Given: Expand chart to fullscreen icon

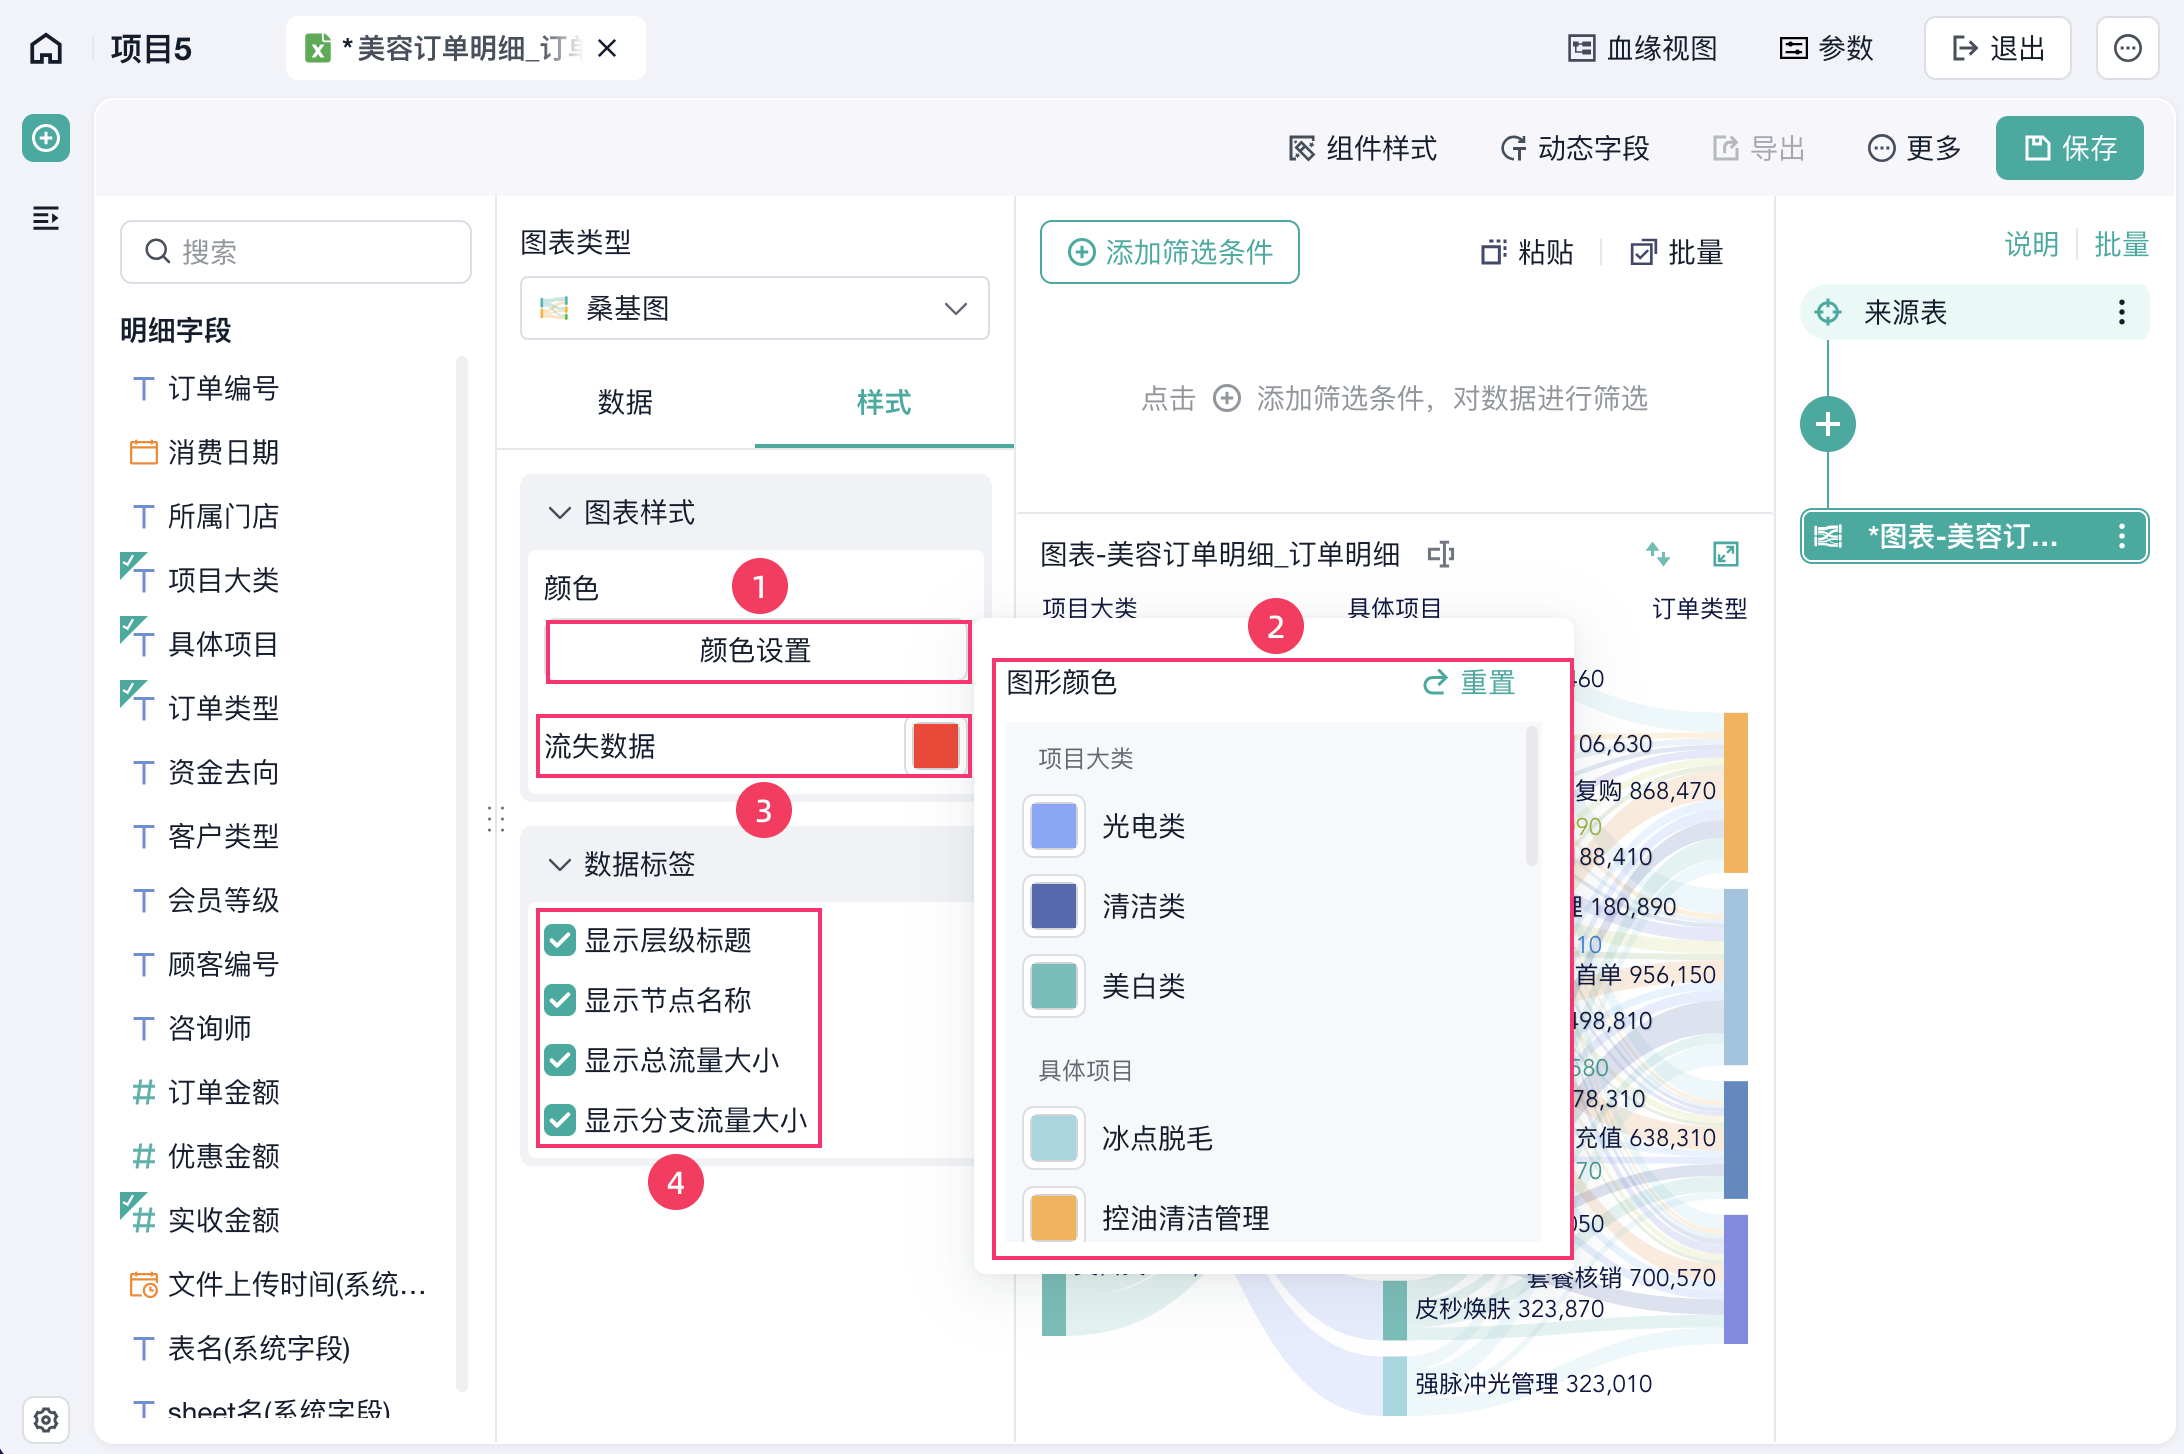Looking at the screenshot, I should click(x=1726, y=554).
